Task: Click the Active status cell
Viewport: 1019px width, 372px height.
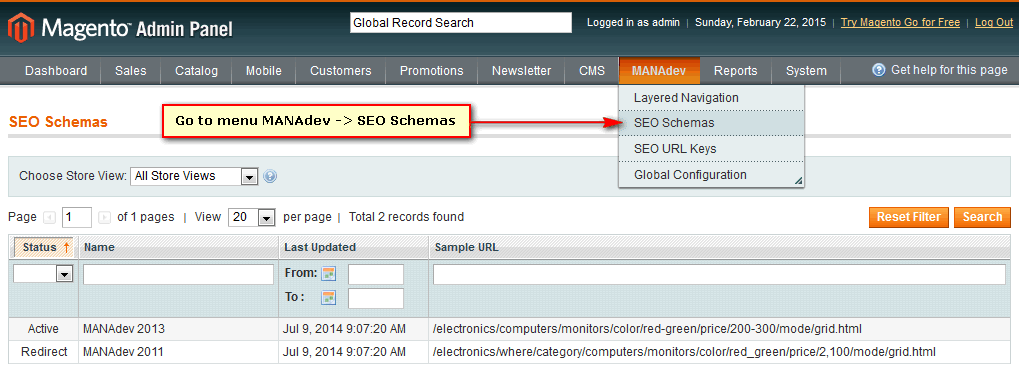Action: 44,329
